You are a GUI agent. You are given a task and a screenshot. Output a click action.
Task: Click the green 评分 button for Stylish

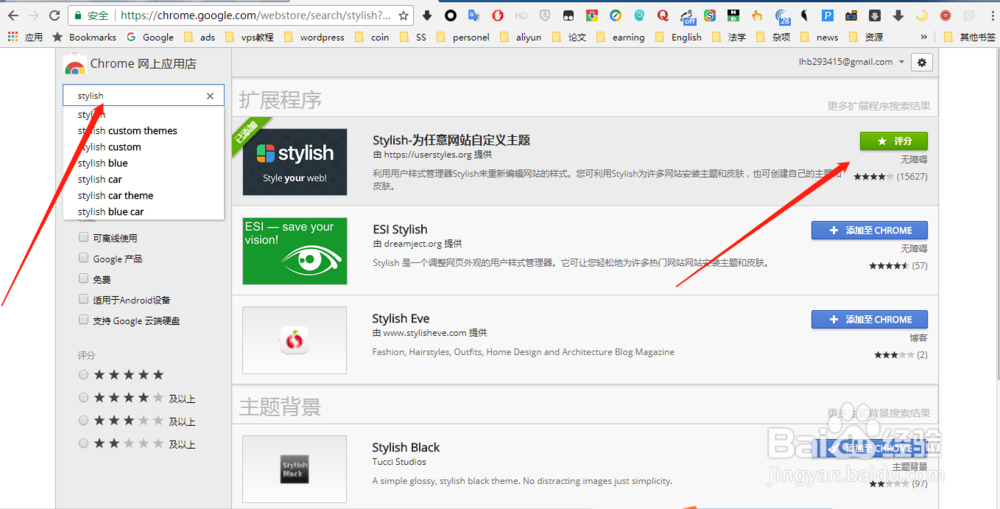pyautogui.click(x=893, y=141)
